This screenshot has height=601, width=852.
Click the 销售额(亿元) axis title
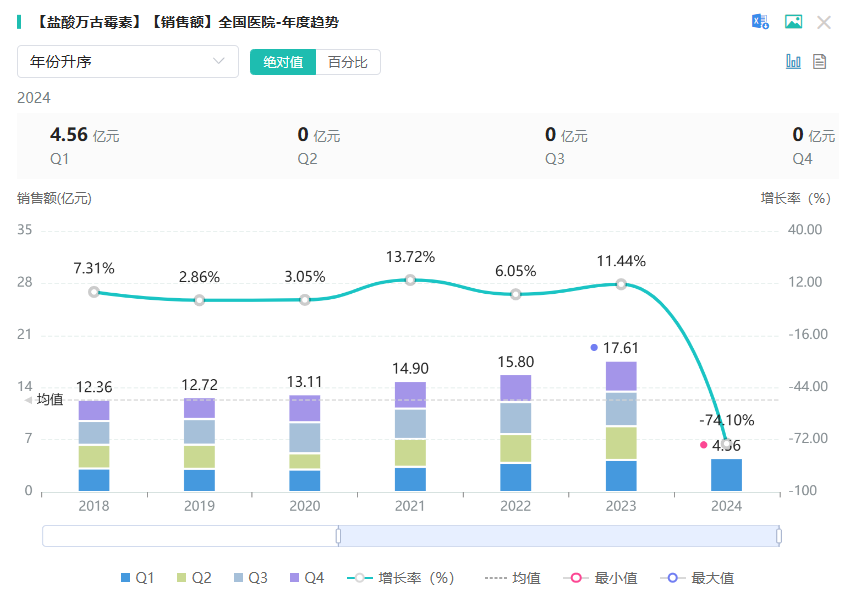(54, 198)
